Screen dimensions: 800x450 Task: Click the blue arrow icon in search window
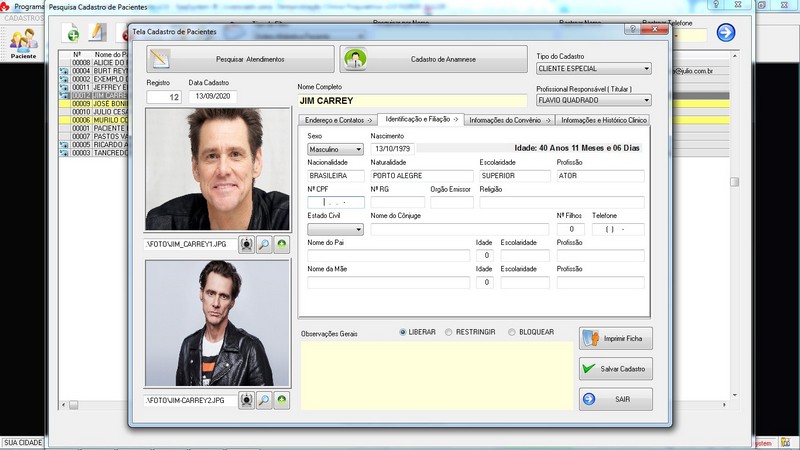click(726, 33)
